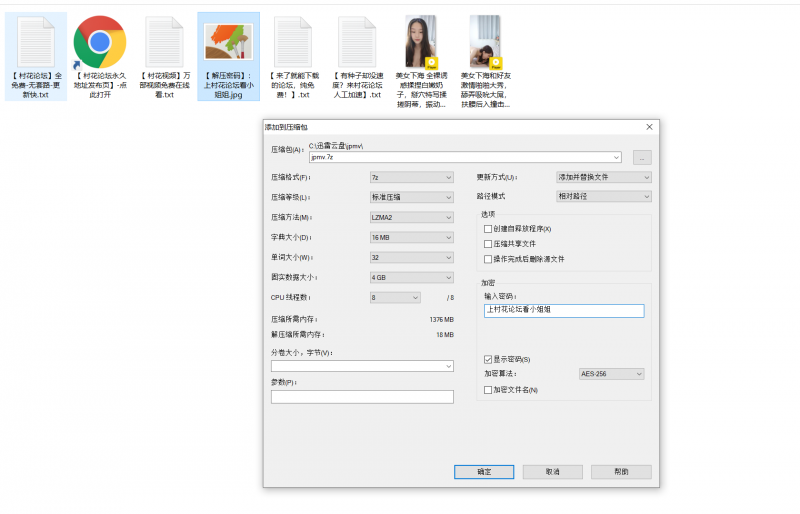Click the 帮助 button
Screen dimensions: 800x514
(x=621, y=472)
